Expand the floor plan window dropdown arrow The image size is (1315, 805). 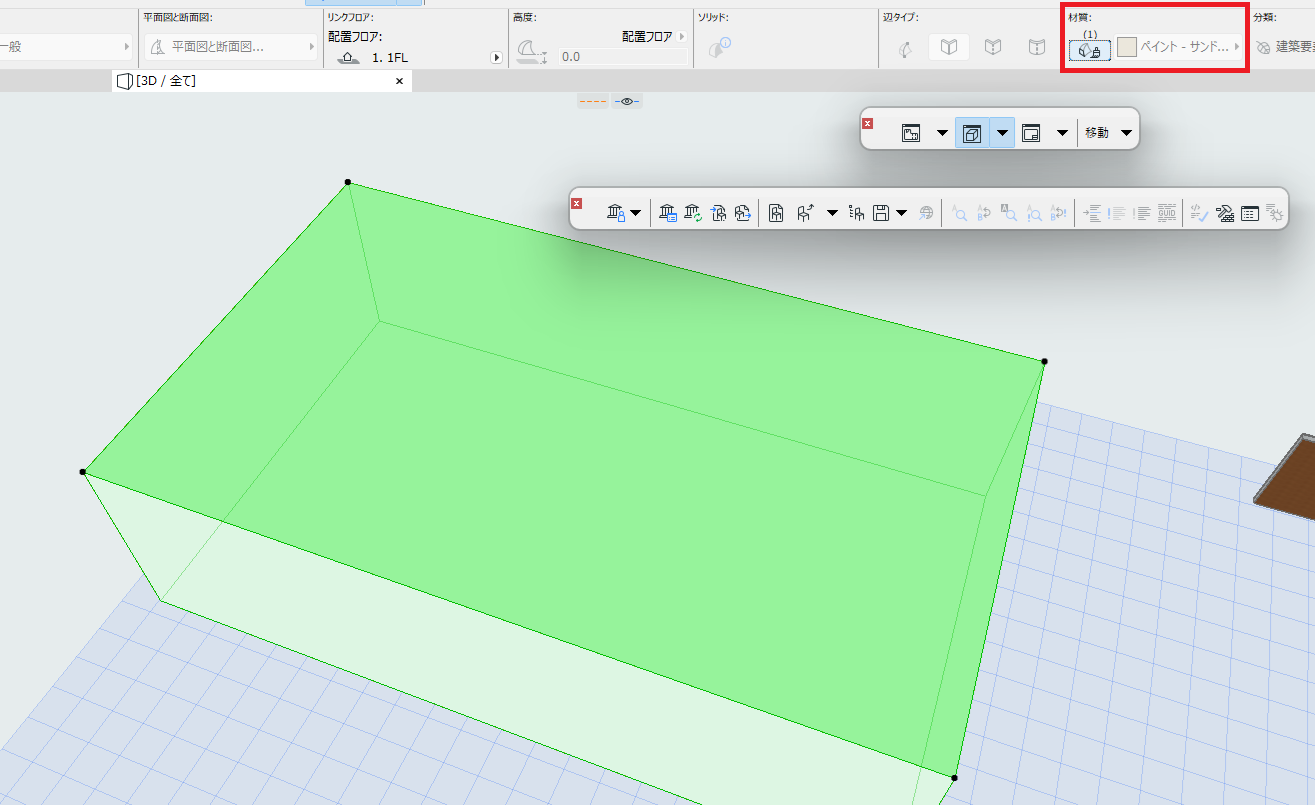coord(942,132)
